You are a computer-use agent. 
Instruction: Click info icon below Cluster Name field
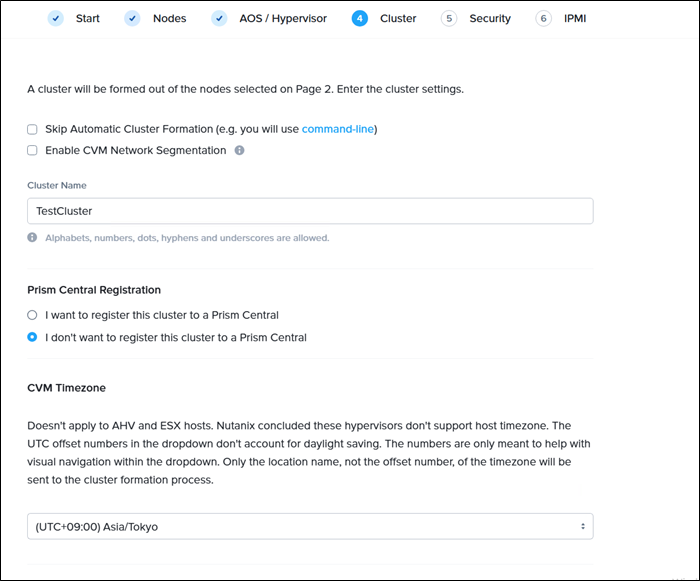(33, 238)
